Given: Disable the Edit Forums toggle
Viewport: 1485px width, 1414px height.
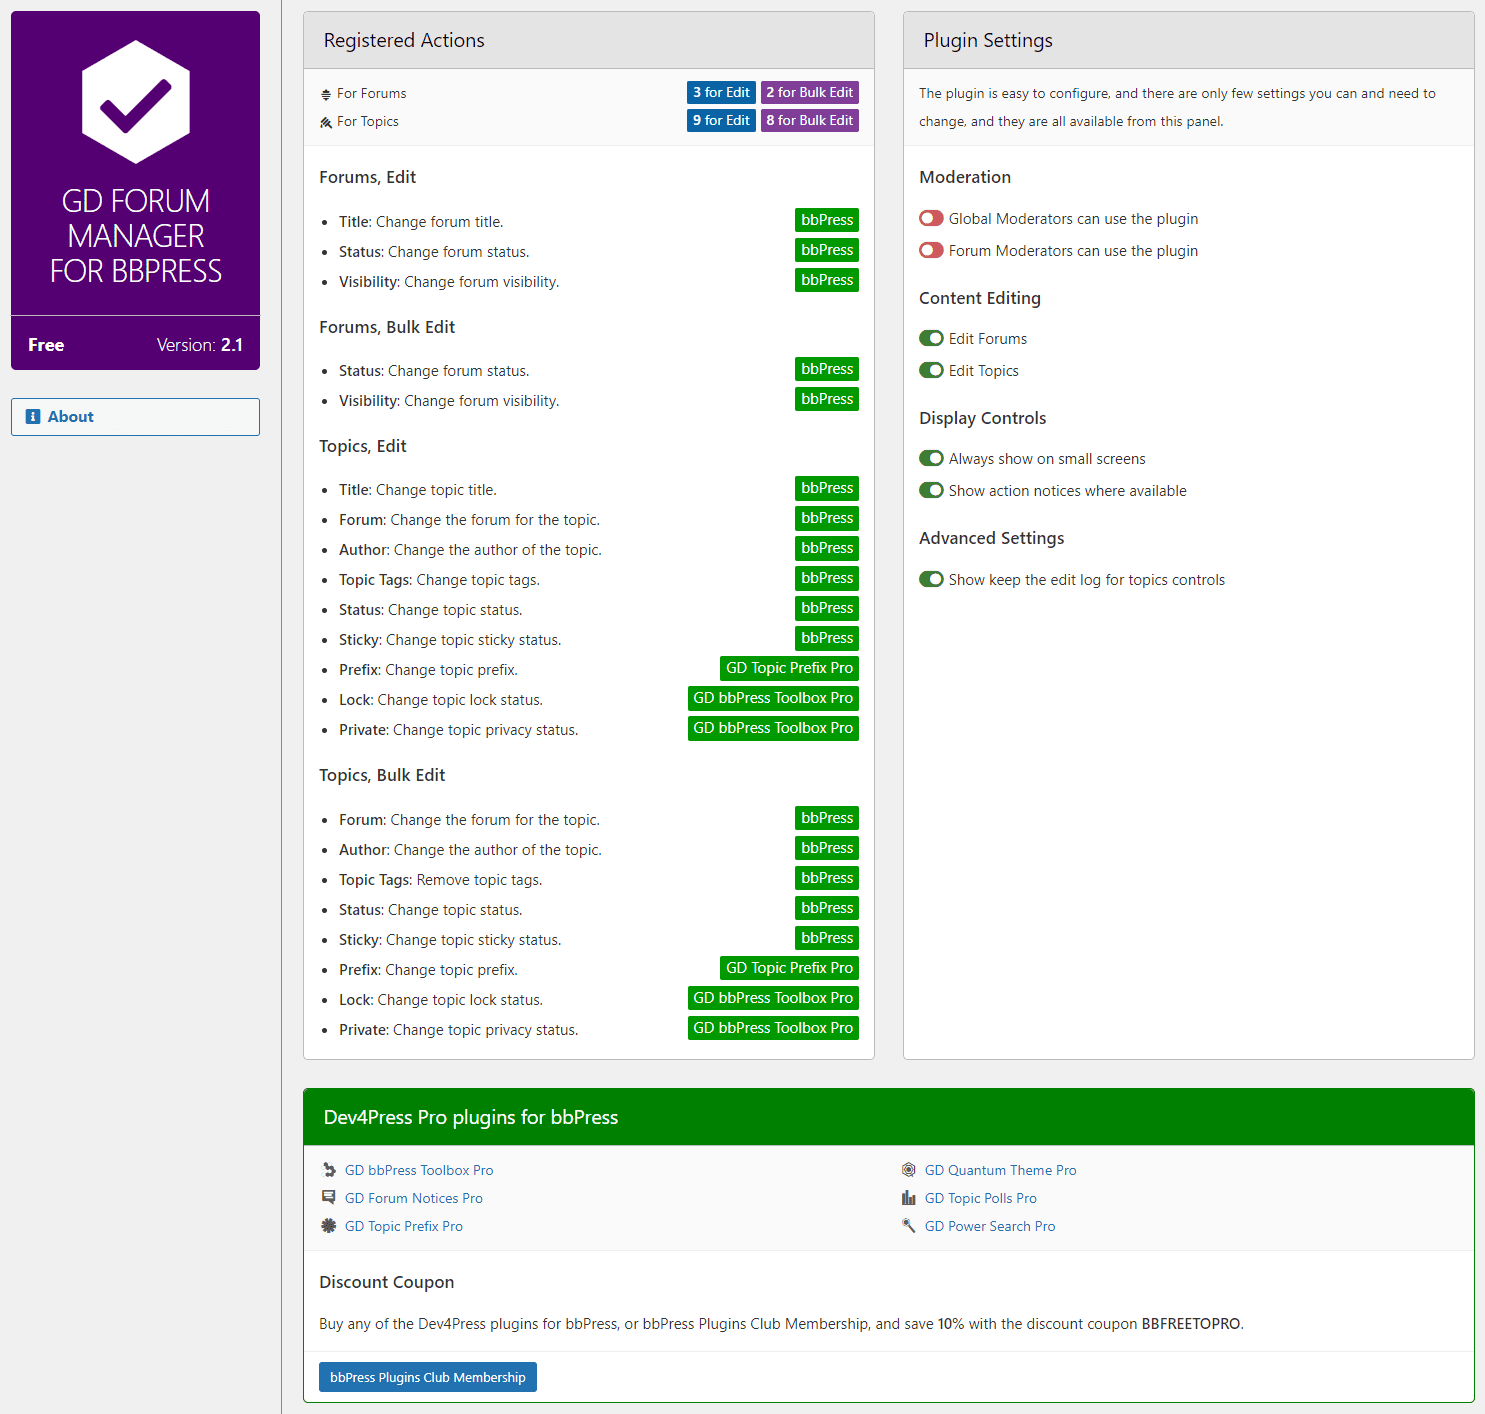Looking at the screenshot, I should pyautogui.click(x=931, y=338).
